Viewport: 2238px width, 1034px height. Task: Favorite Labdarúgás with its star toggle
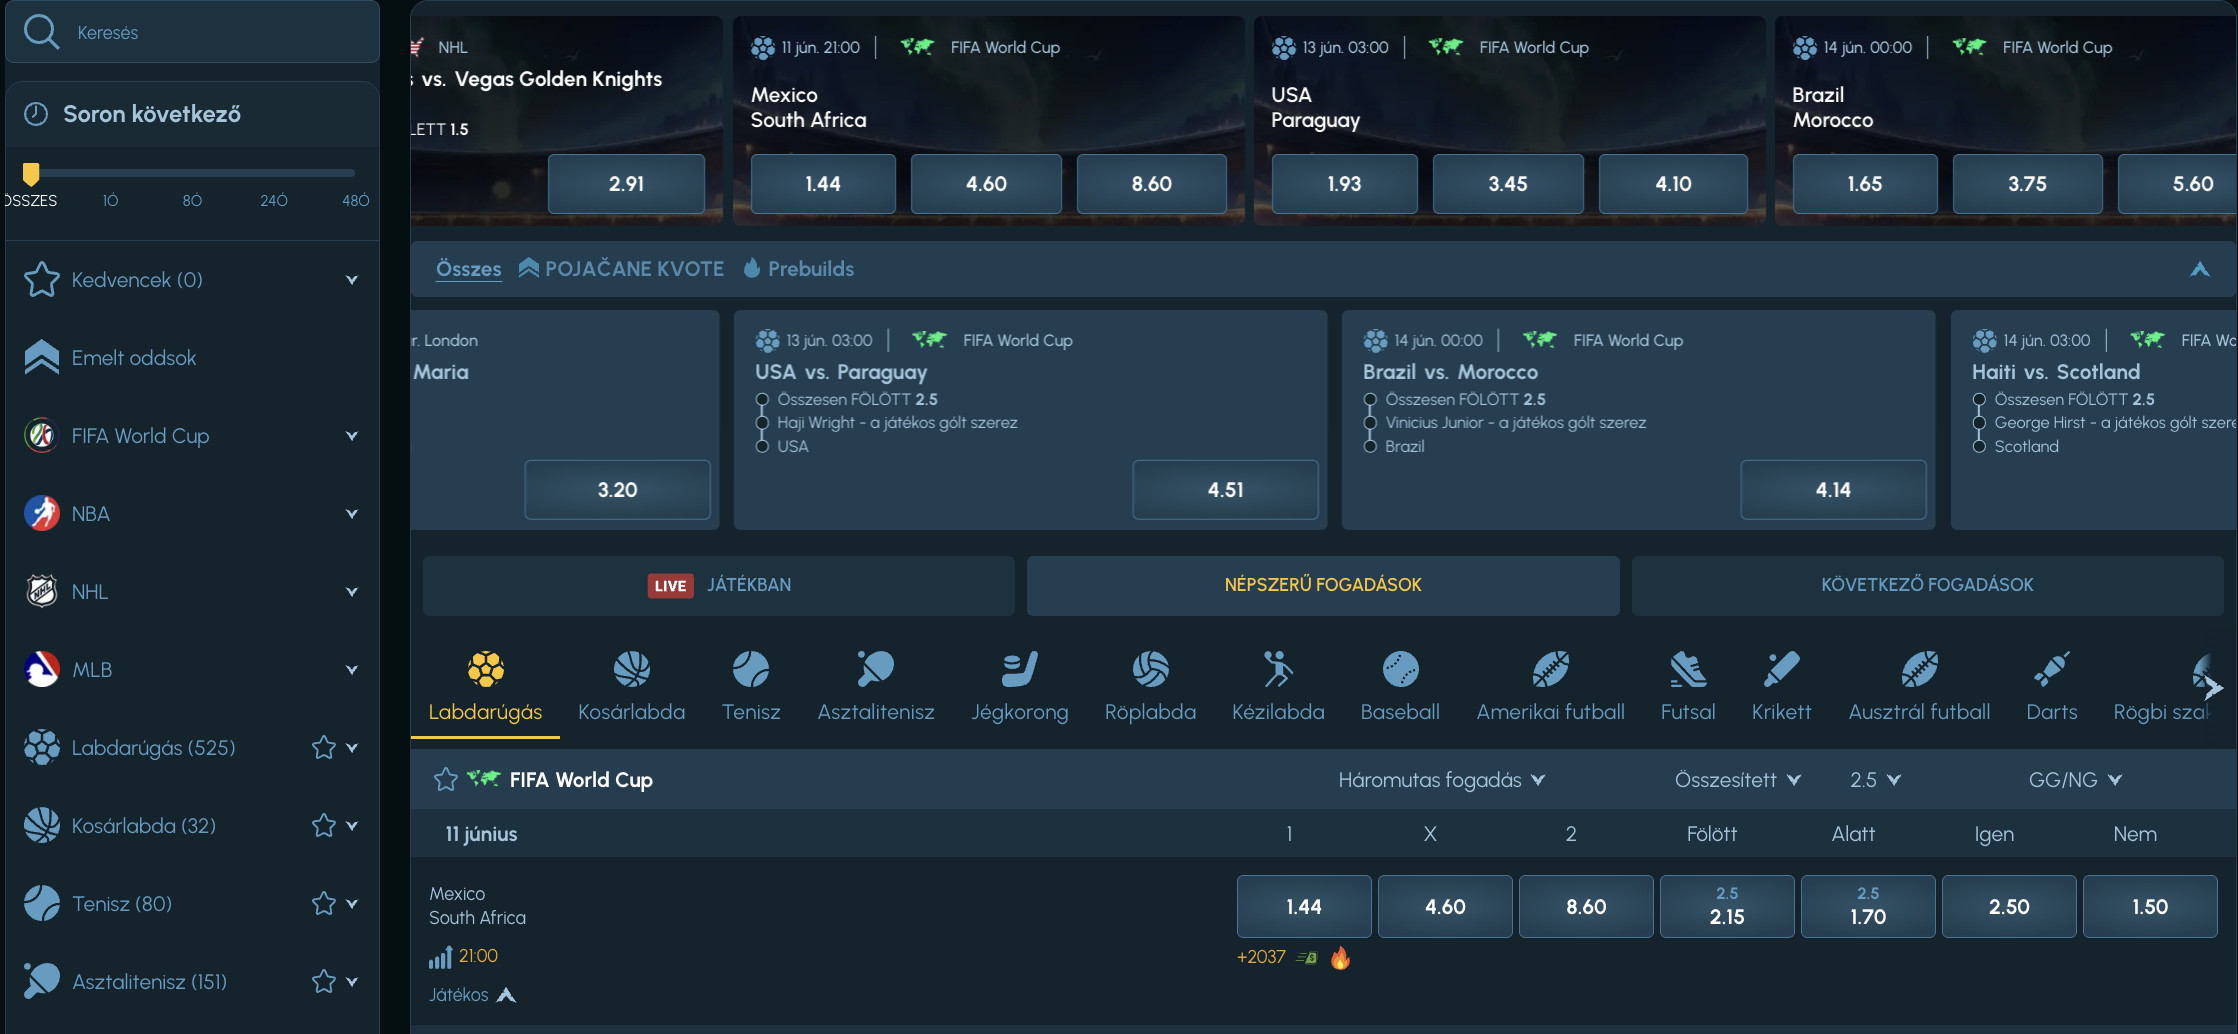(x=323, y=747)
